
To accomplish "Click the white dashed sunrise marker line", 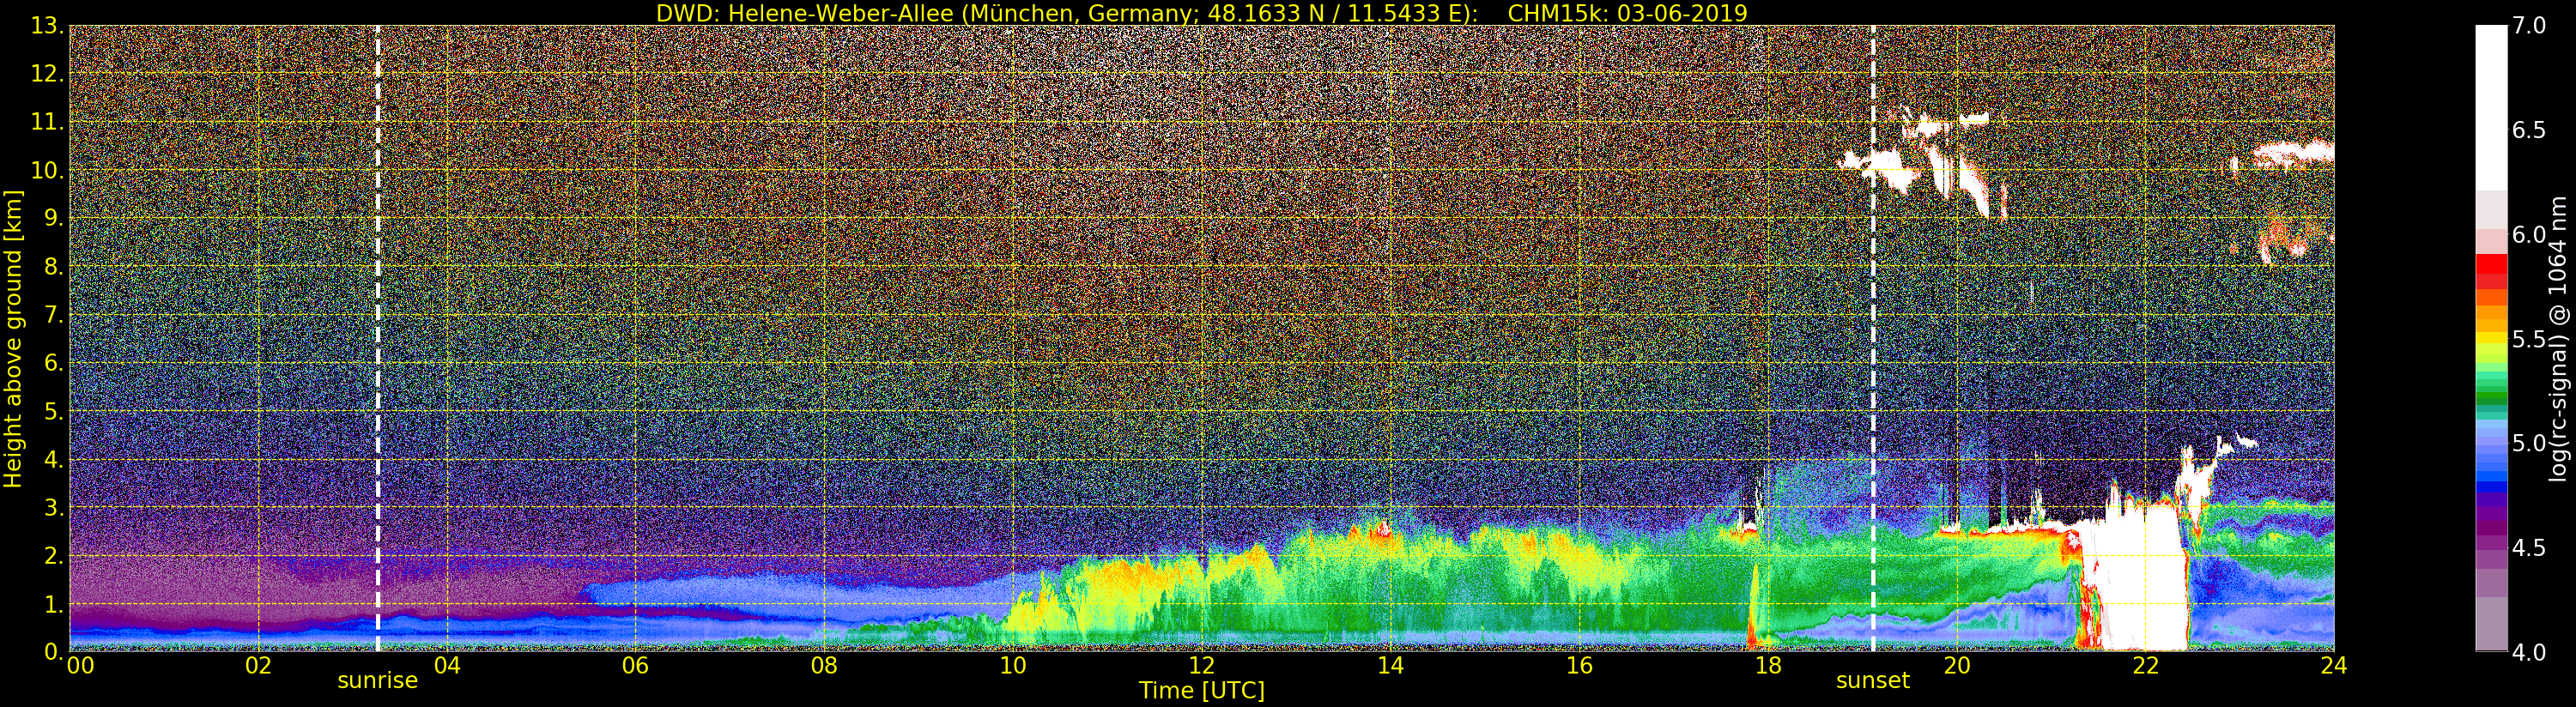I will 377,338.
